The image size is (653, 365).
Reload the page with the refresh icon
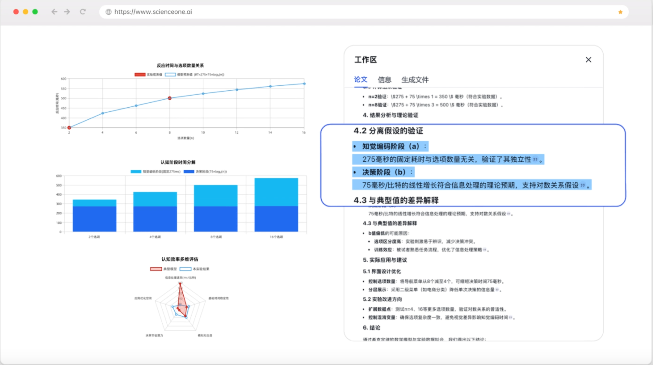click(x=82, y=12)
